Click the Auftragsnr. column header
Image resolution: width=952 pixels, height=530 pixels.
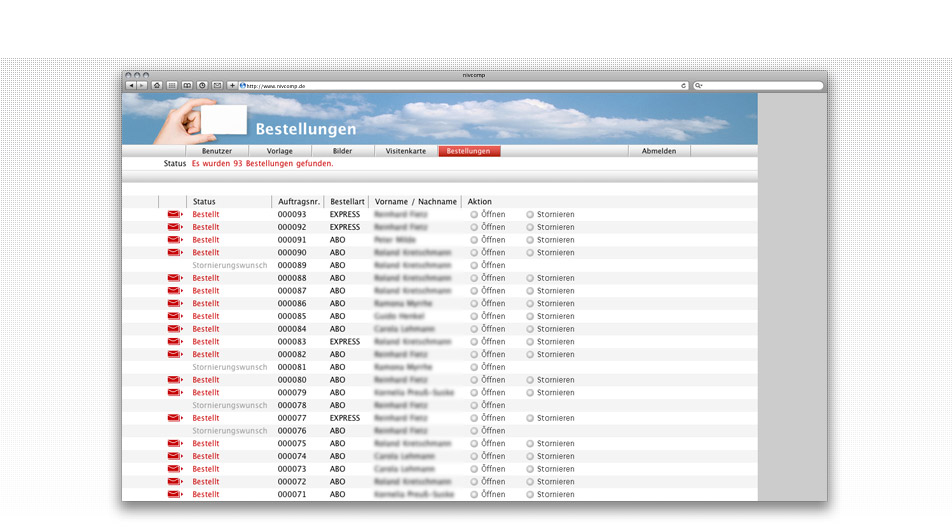coord(299,202)
